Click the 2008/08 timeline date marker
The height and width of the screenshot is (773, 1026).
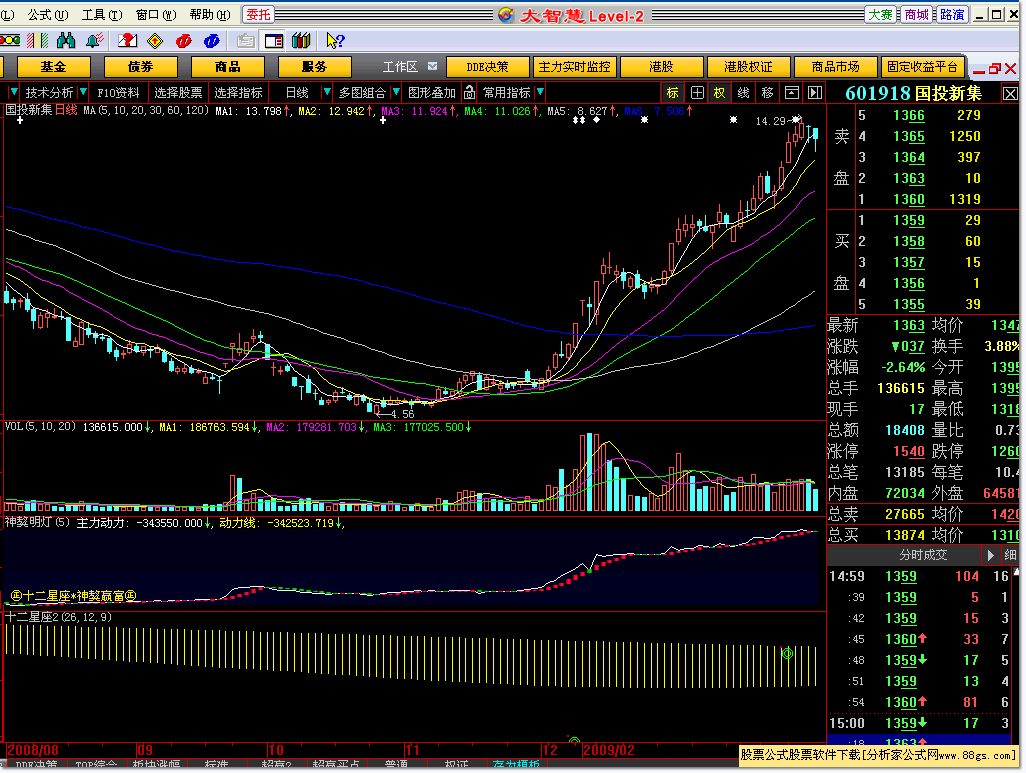(x=33, y=750)
